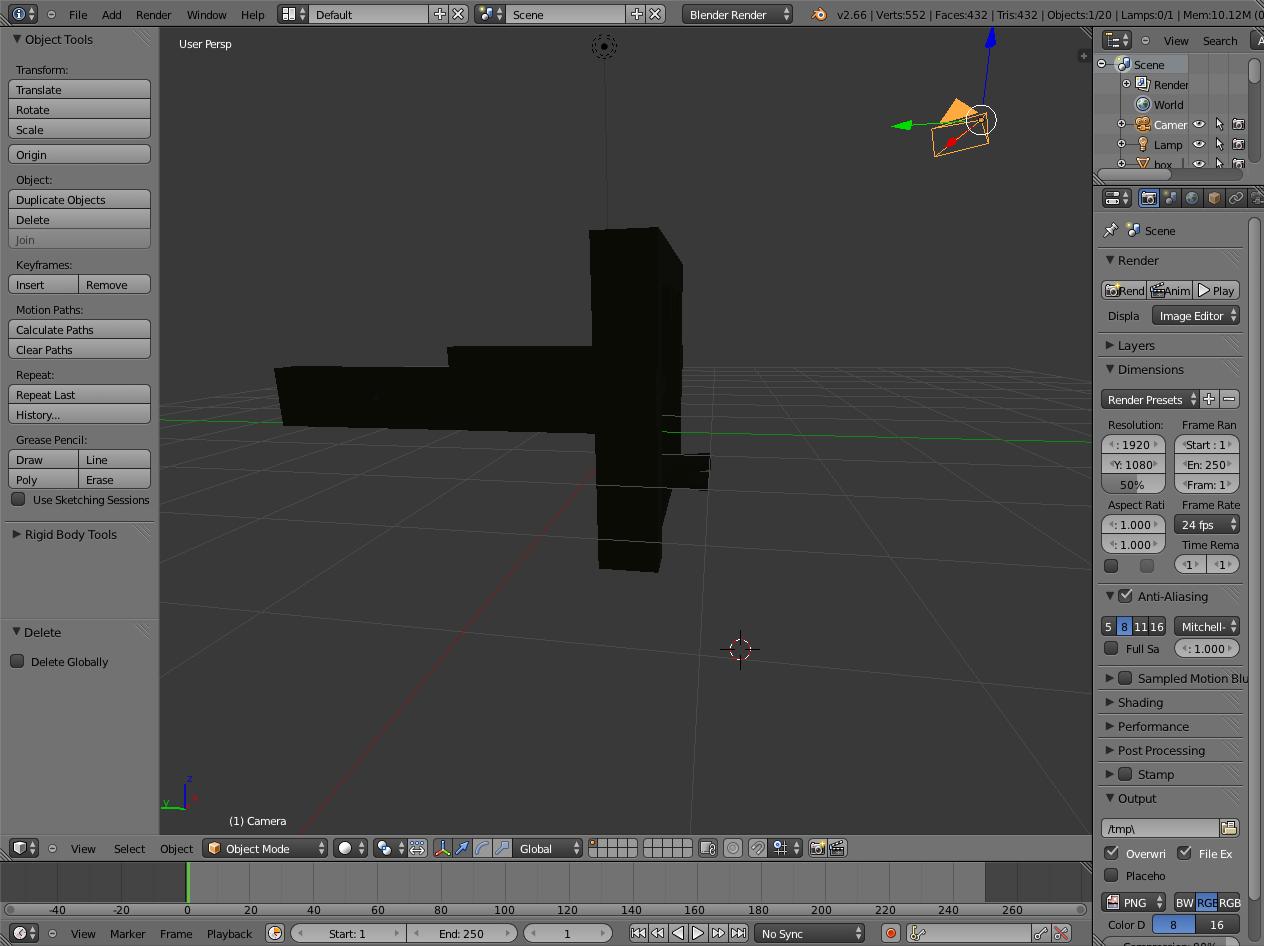1264x946 pixels.
Task: Add a new screen layout with plus icon
Action: [x=439, y=14]
